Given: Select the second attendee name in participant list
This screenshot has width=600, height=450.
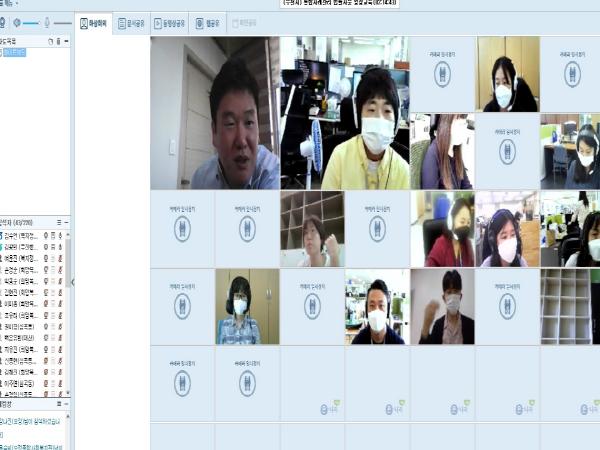Looking at the screenshot, I should (21, 247).
